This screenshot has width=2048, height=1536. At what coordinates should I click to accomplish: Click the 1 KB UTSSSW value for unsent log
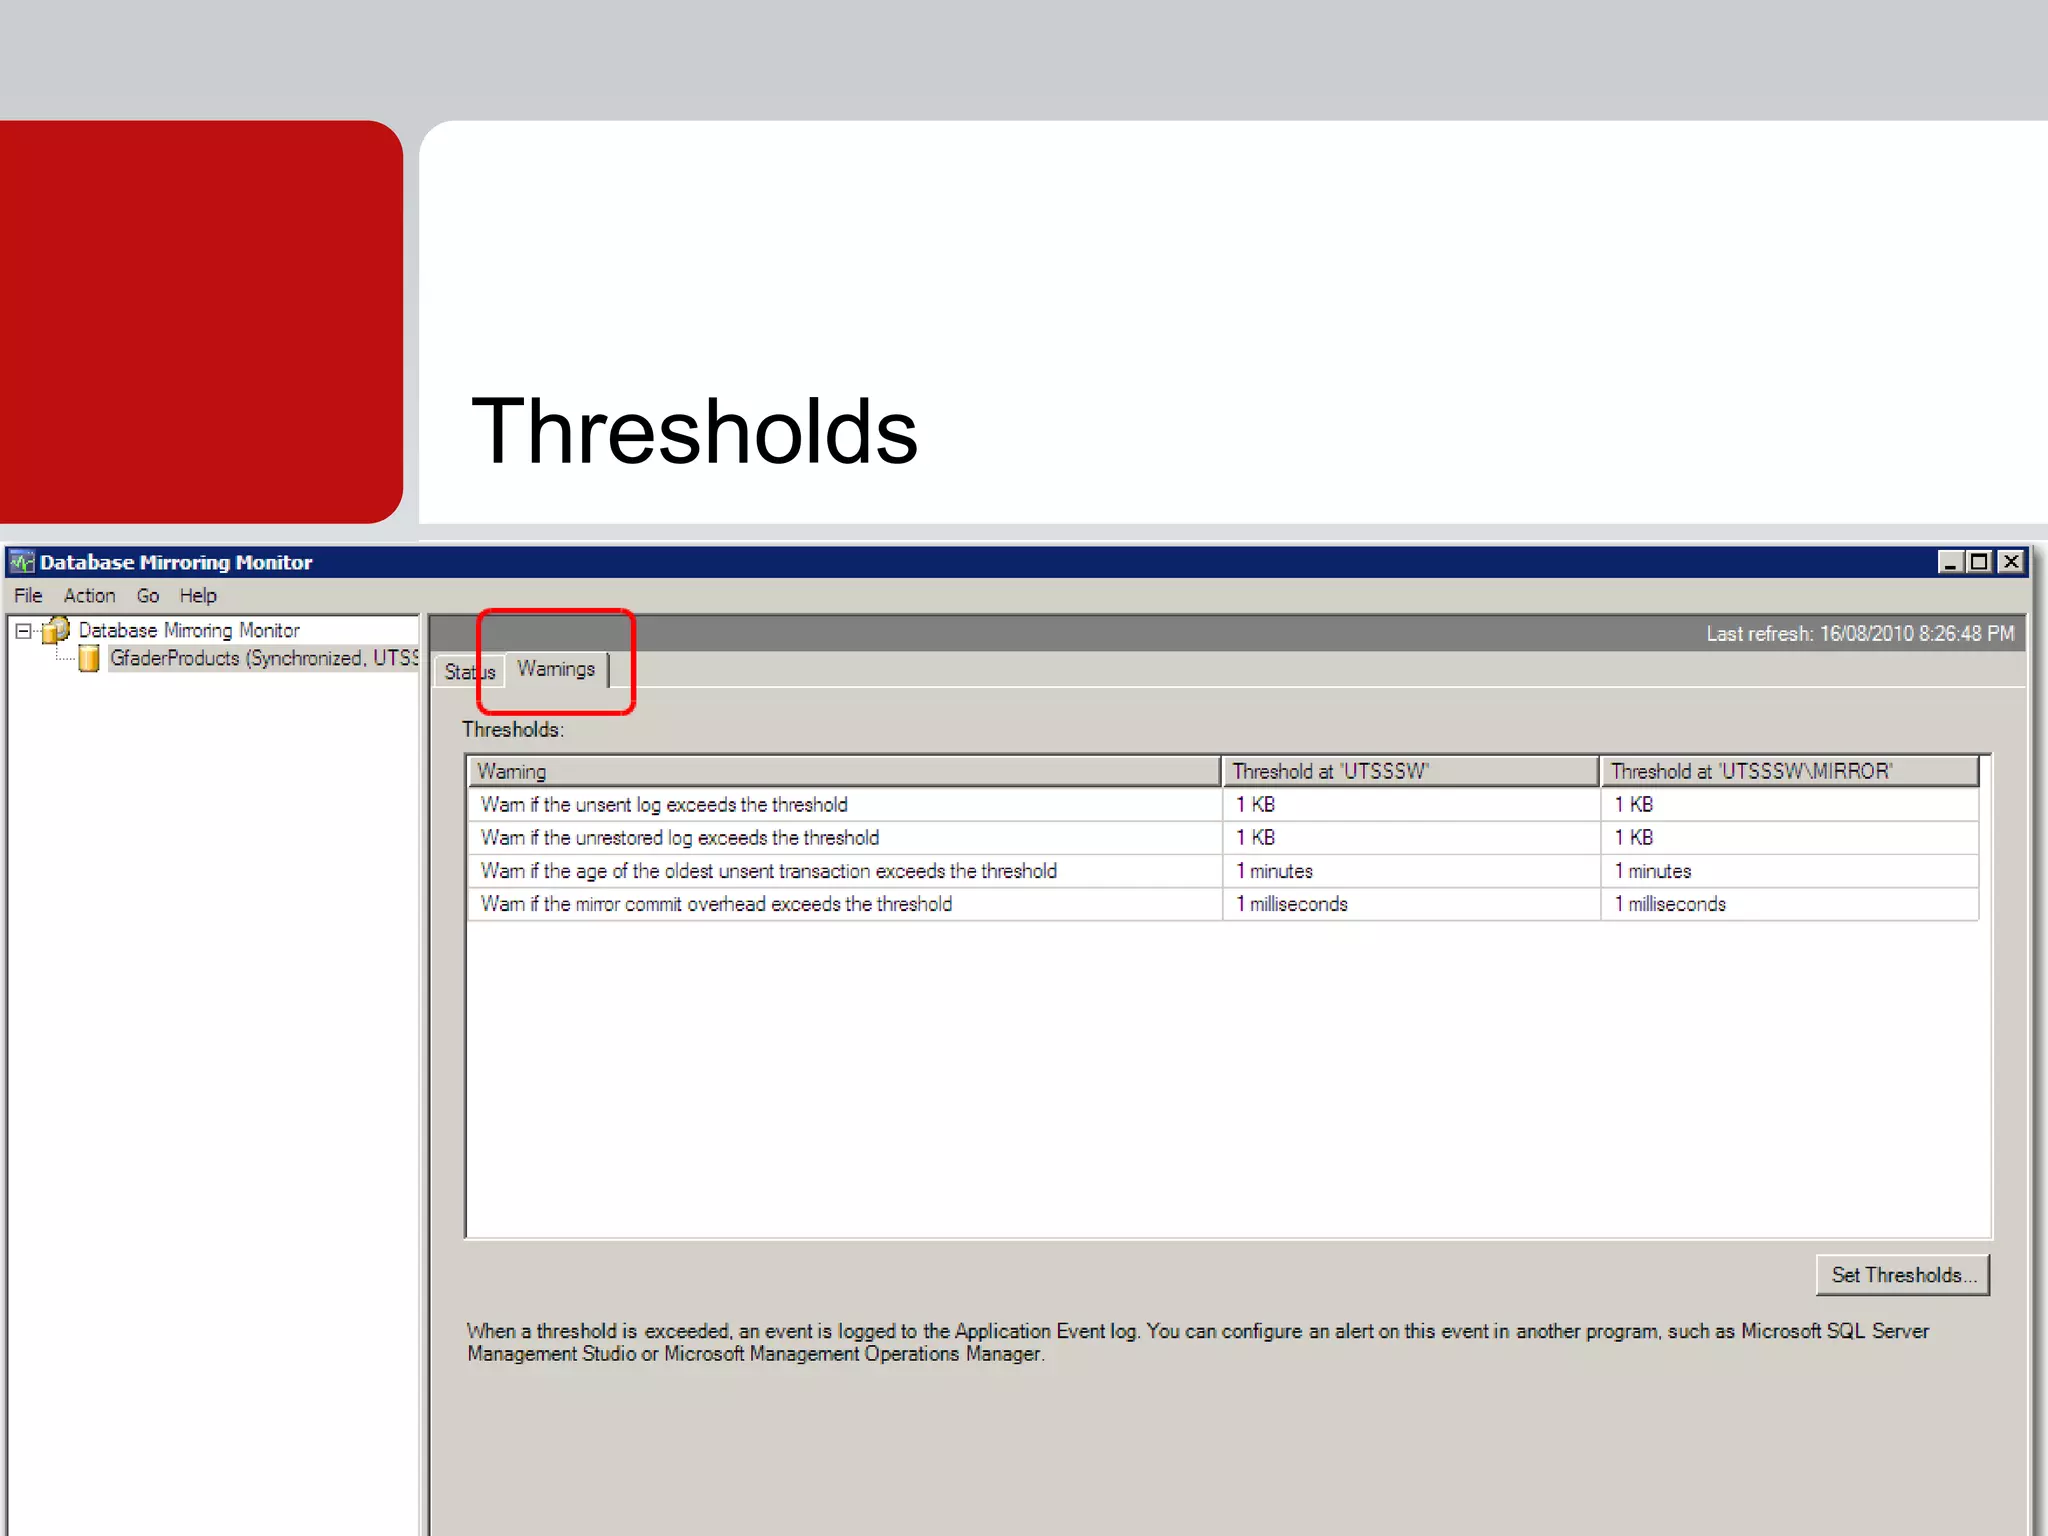click(x=1255, y=805)
